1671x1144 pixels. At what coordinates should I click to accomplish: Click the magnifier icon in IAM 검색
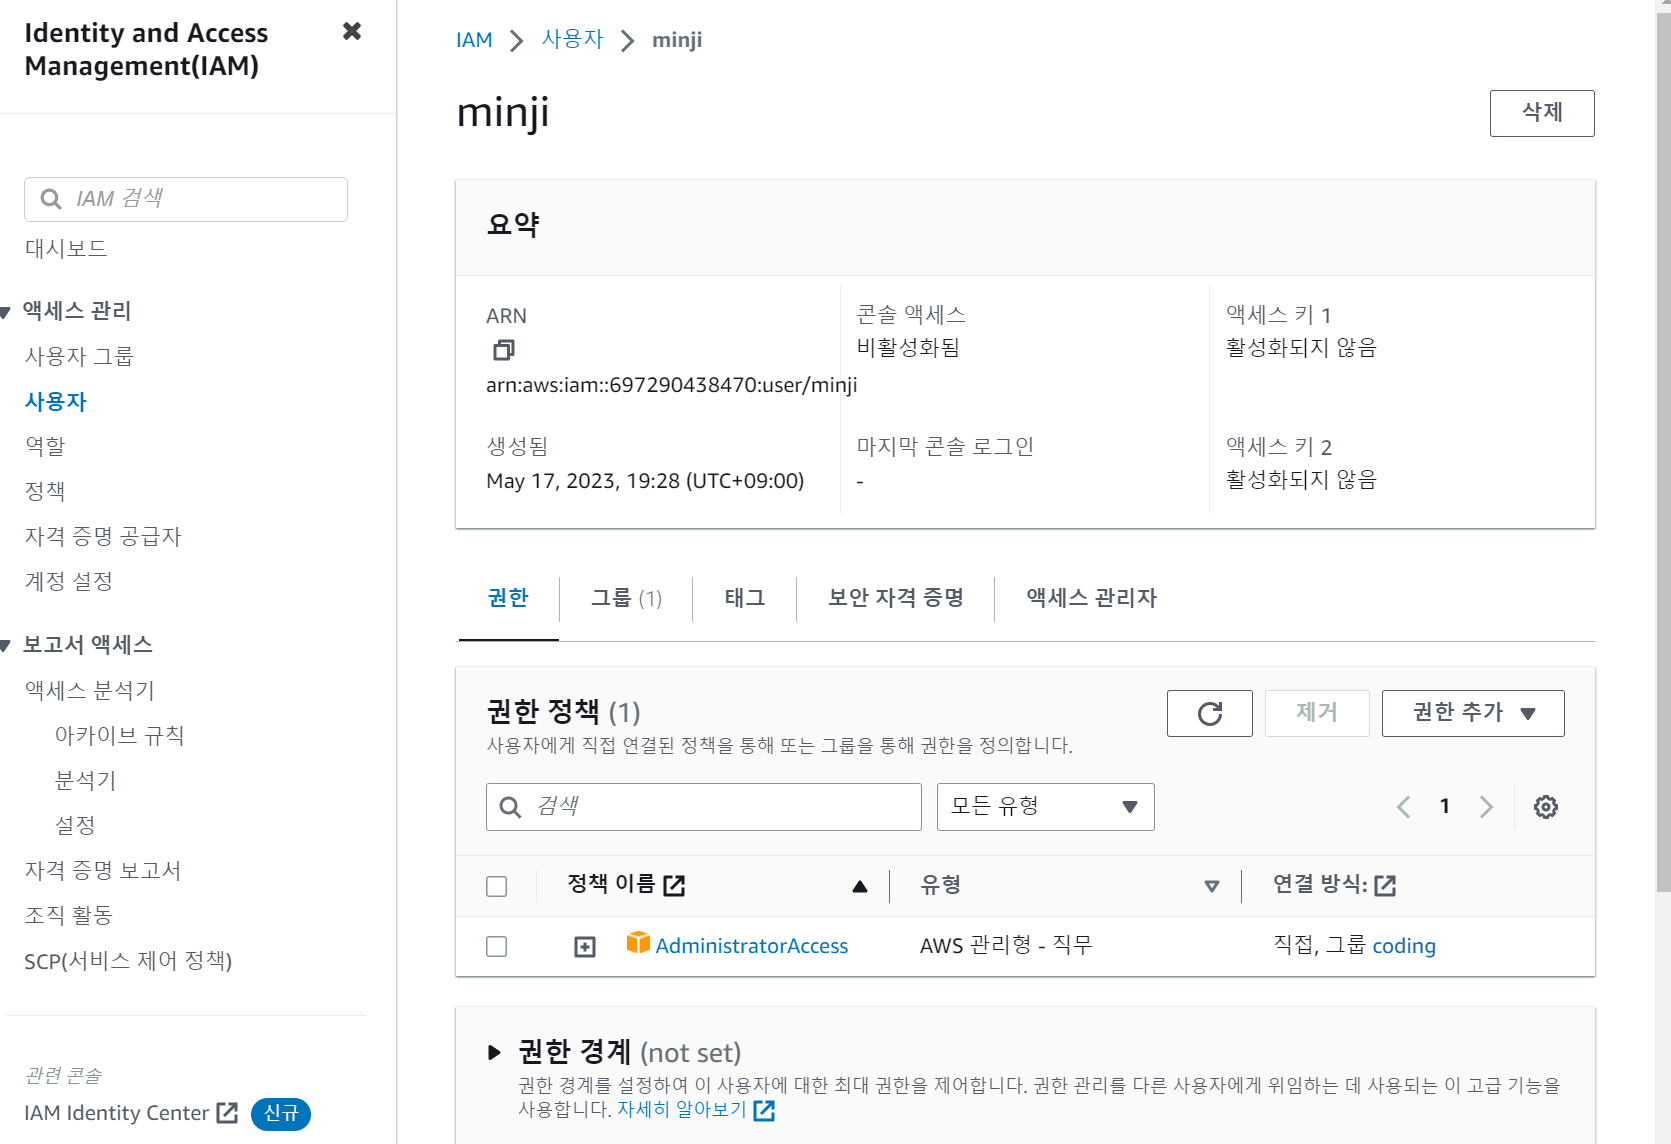pyautogui.click(x=51, y=199)
